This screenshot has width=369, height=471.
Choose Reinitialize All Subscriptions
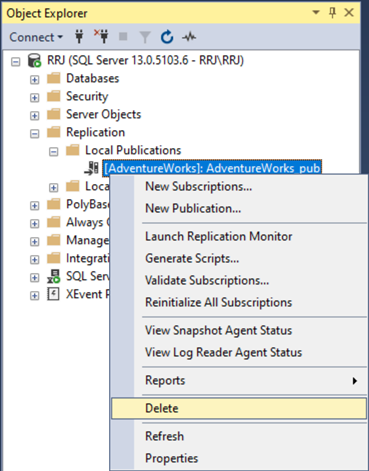point(239,302)
